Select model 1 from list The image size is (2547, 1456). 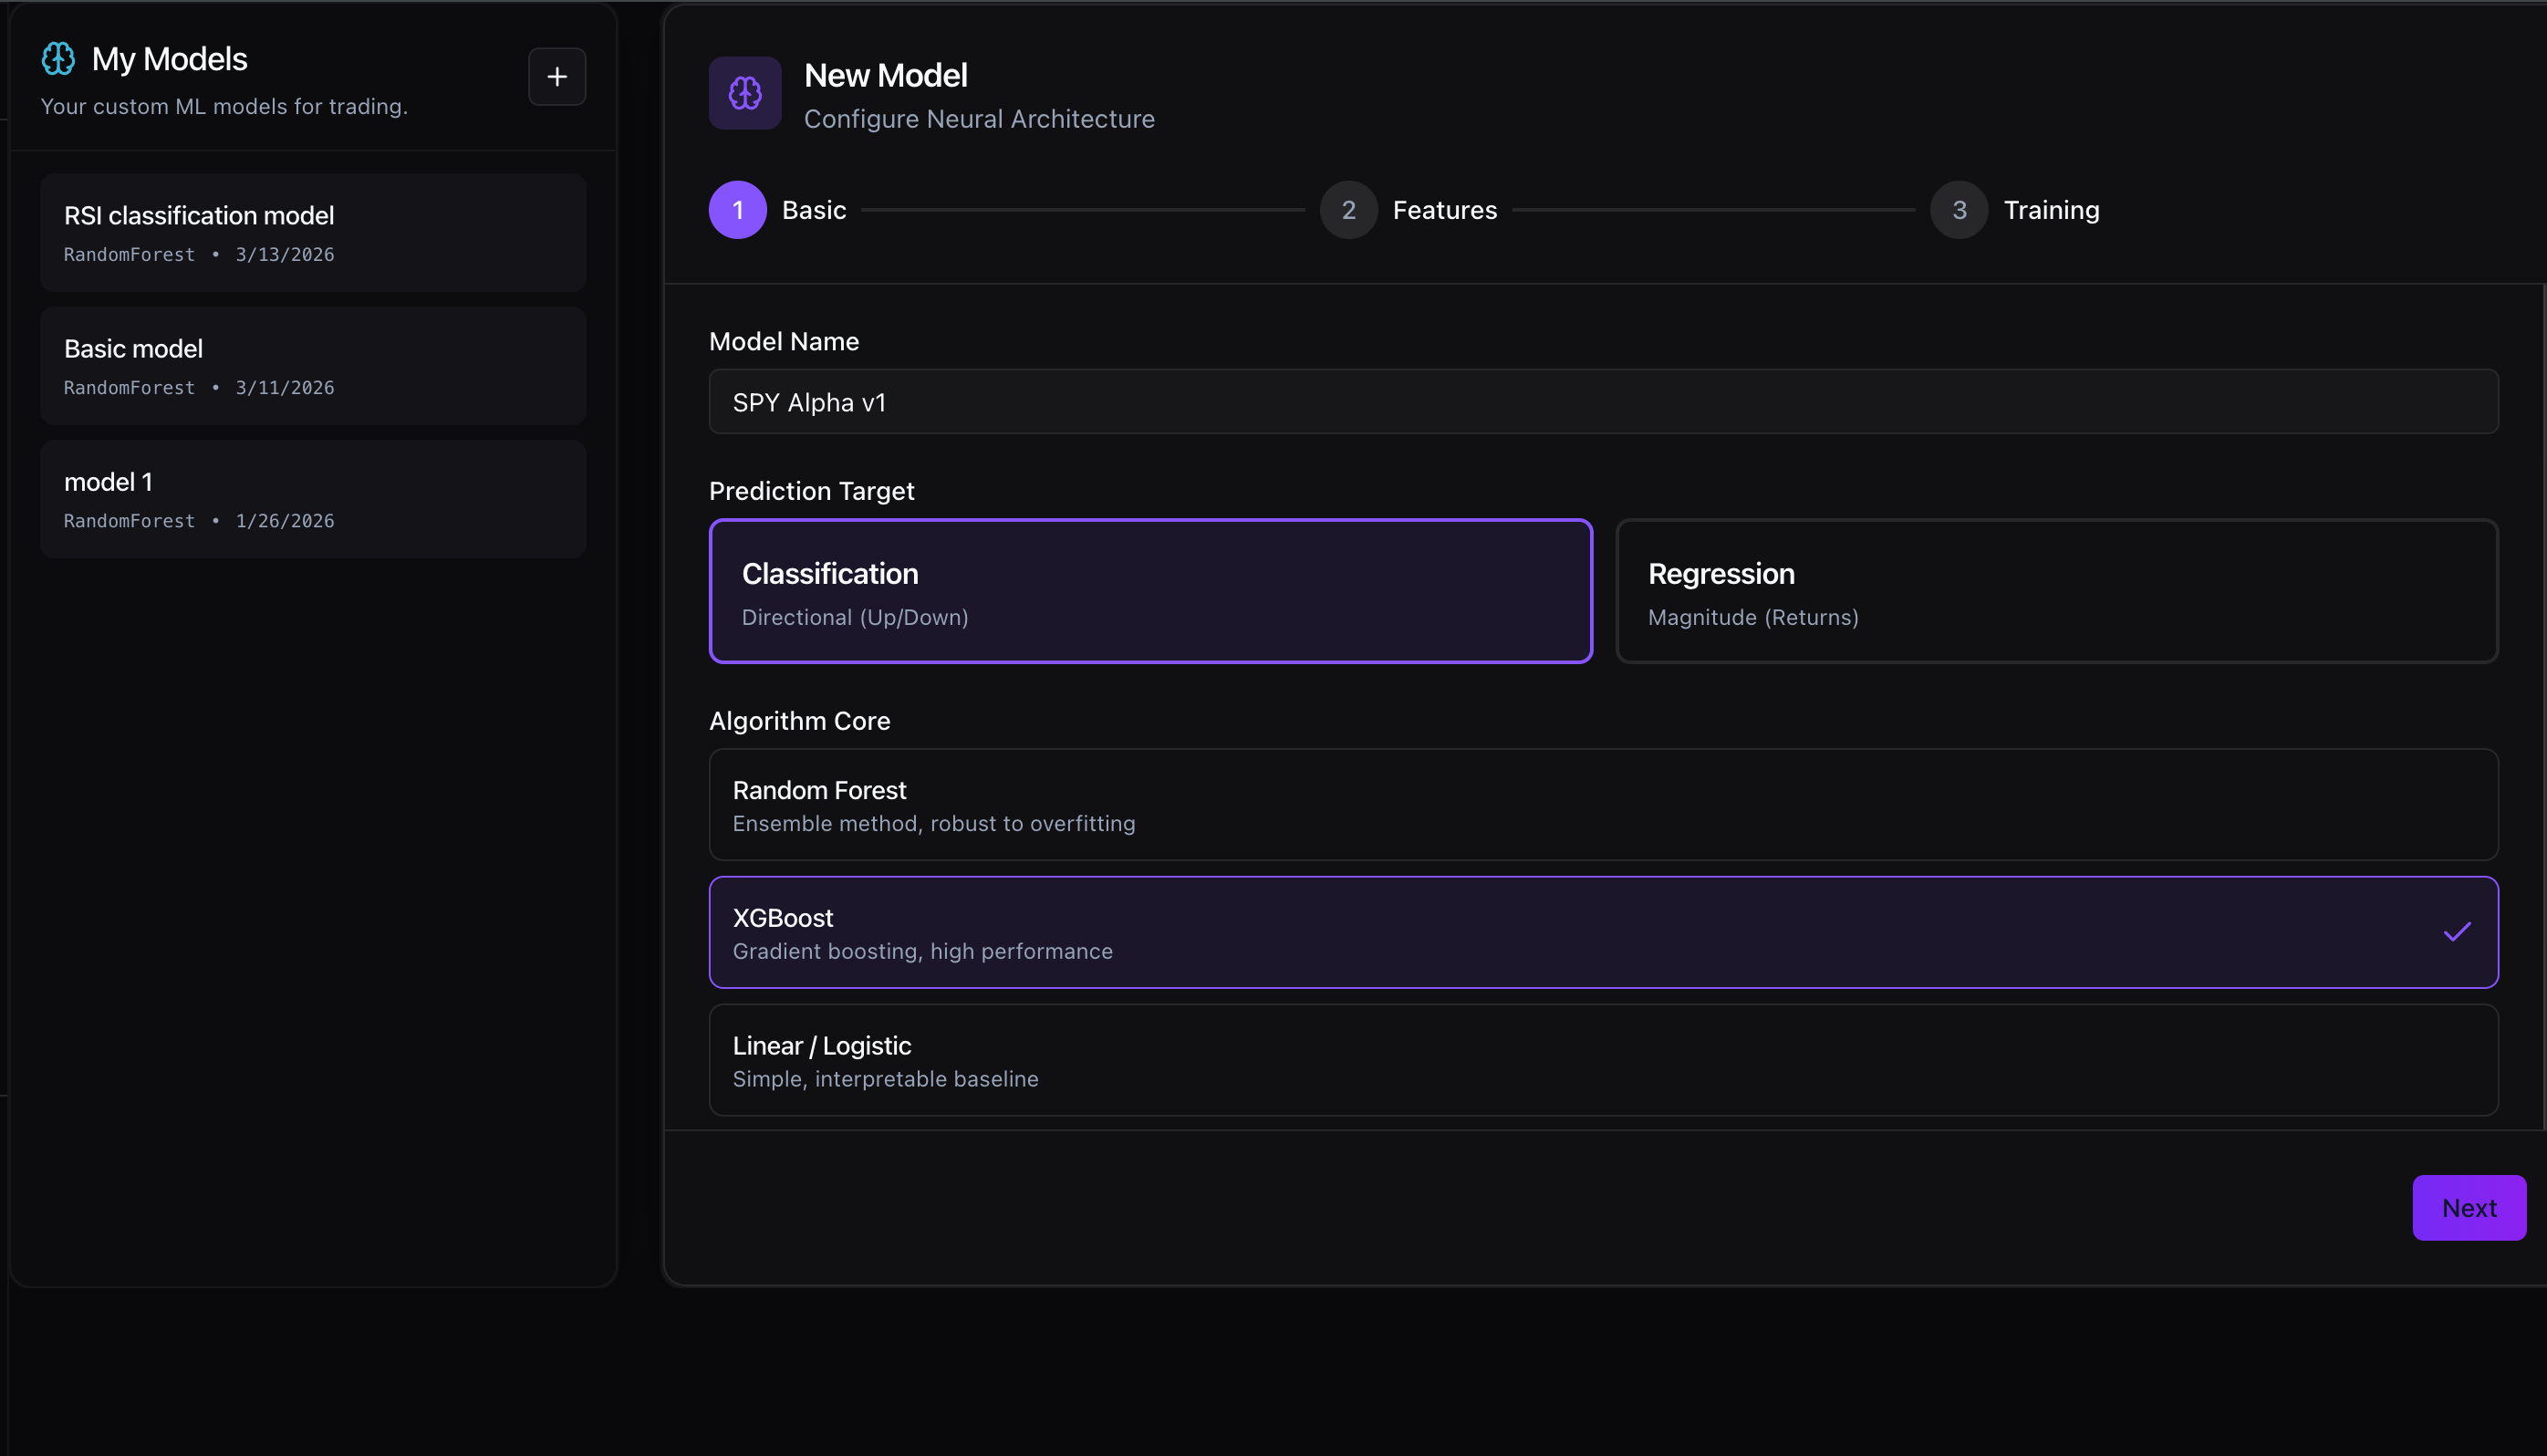313,499
